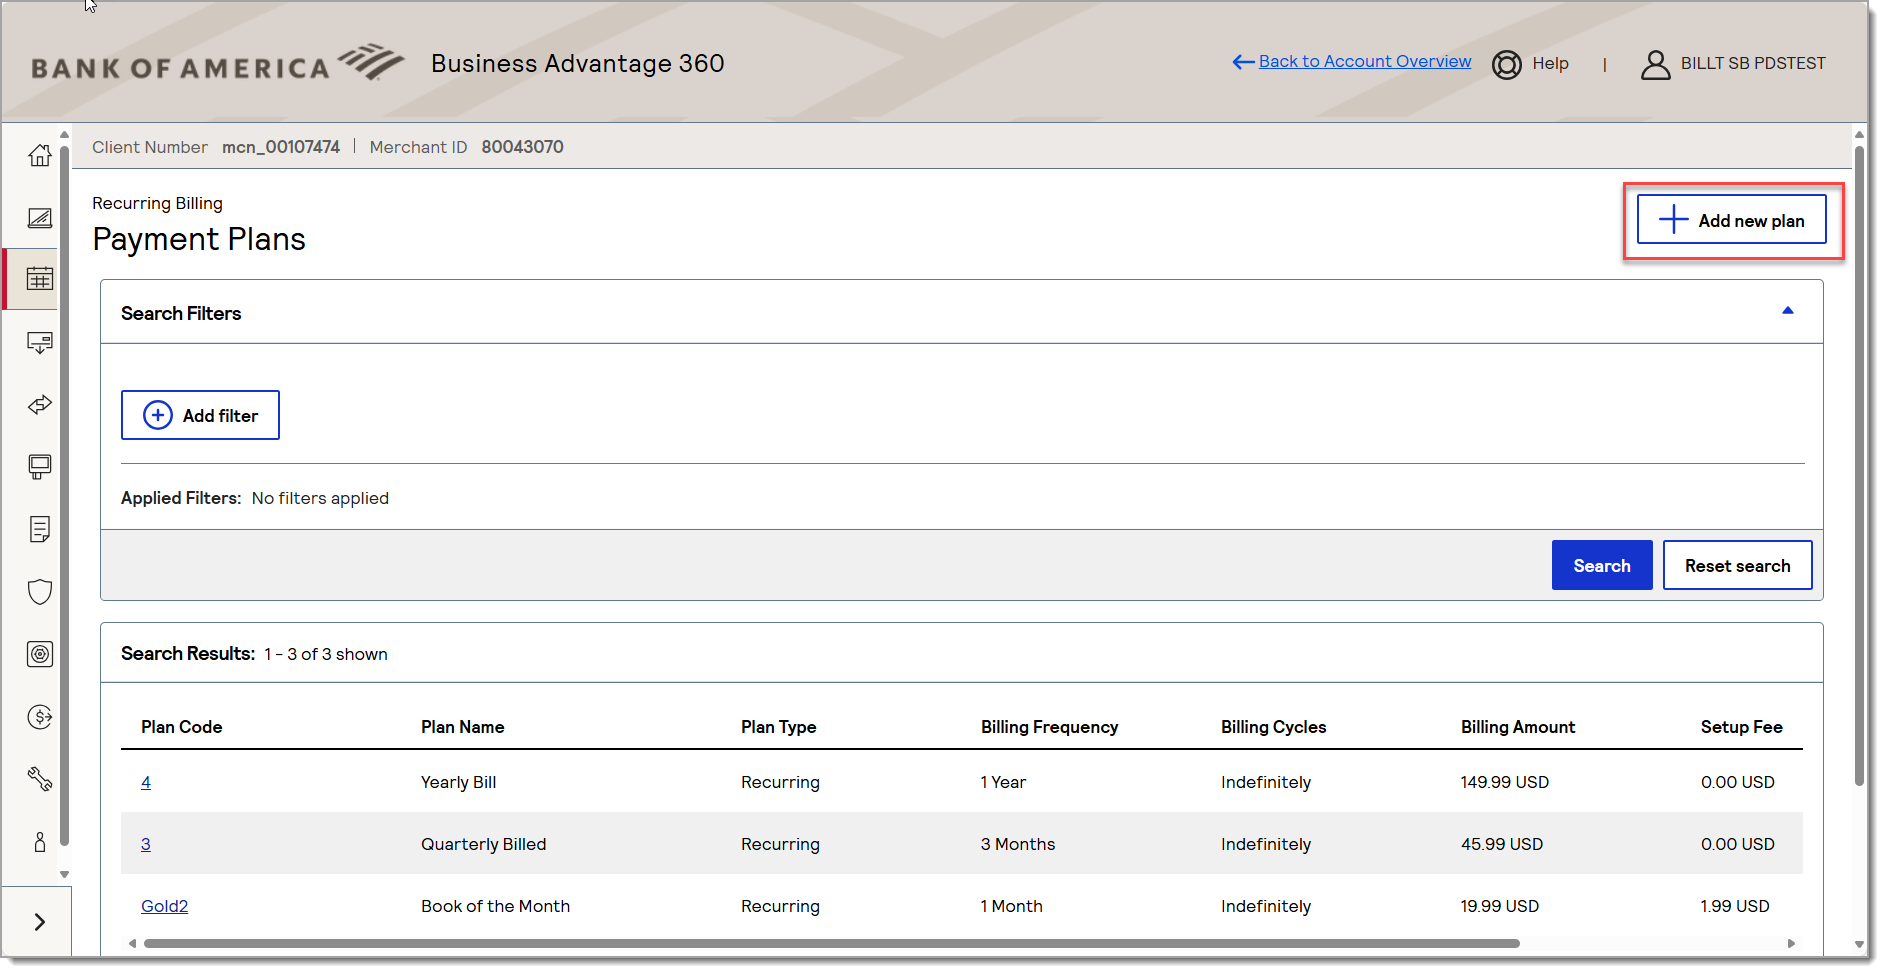Sort by Plan Code column header
The image size is (1884, 973).
tap(182, 728)
